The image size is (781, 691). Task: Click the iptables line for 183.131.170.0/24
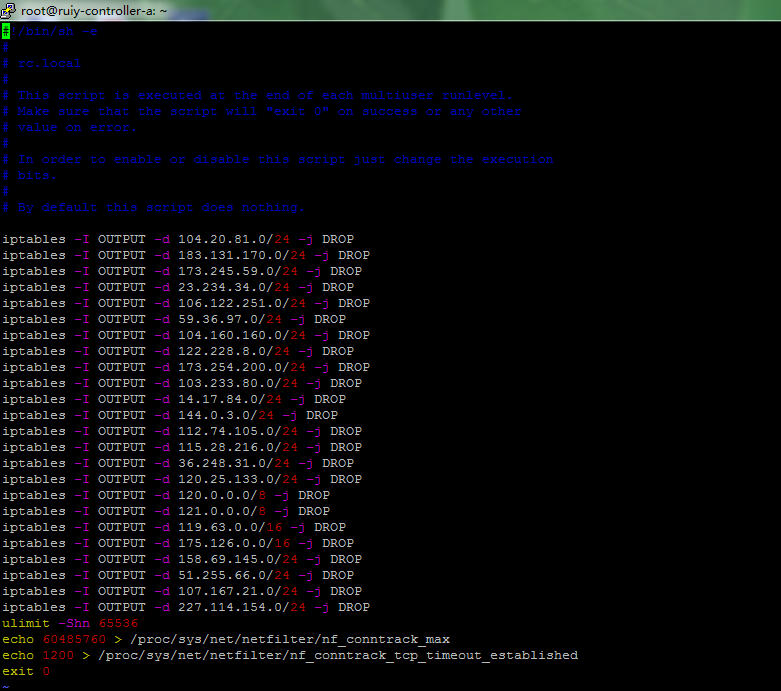click(186, 255)
